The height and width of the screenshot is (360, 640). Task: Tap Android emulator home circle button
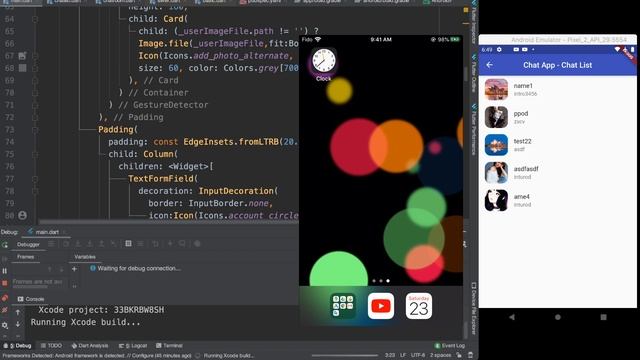[558, 317]
